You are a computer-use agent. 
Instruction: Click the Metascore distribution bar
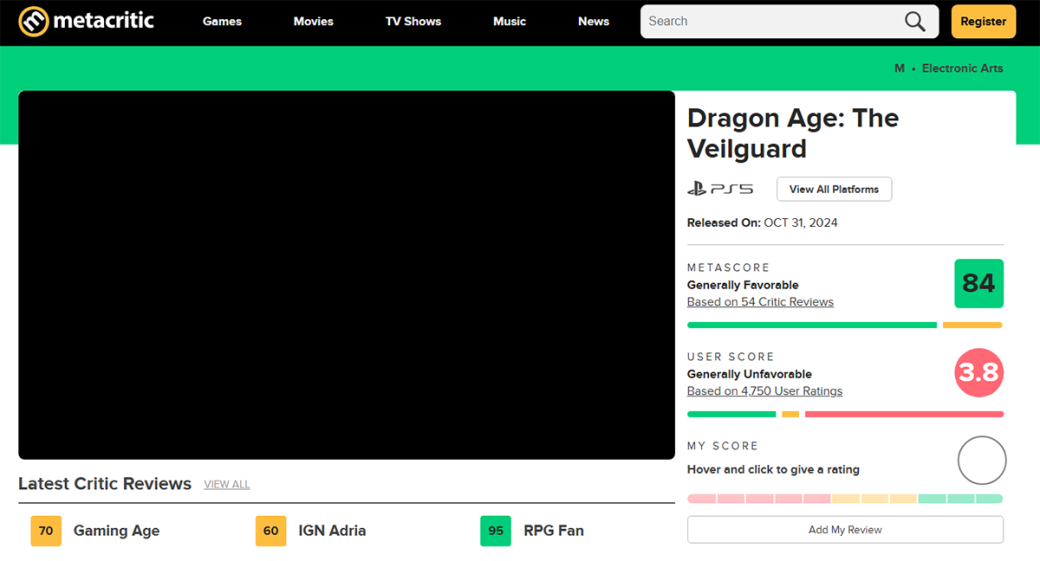coord(845,325)
